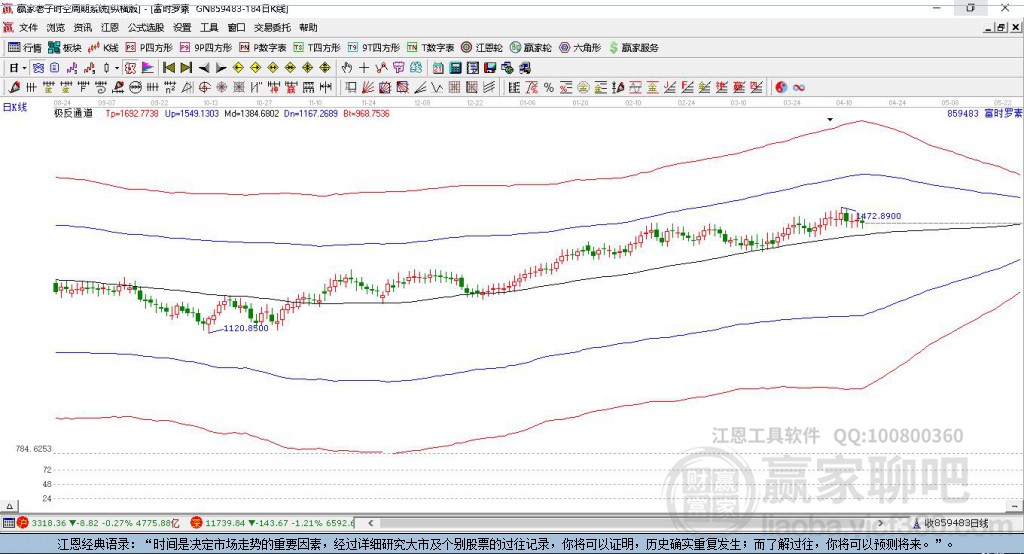Screen dimensions: 1024x554
Task: Open the 赢家轮 tool
Action: click(530, 48)
